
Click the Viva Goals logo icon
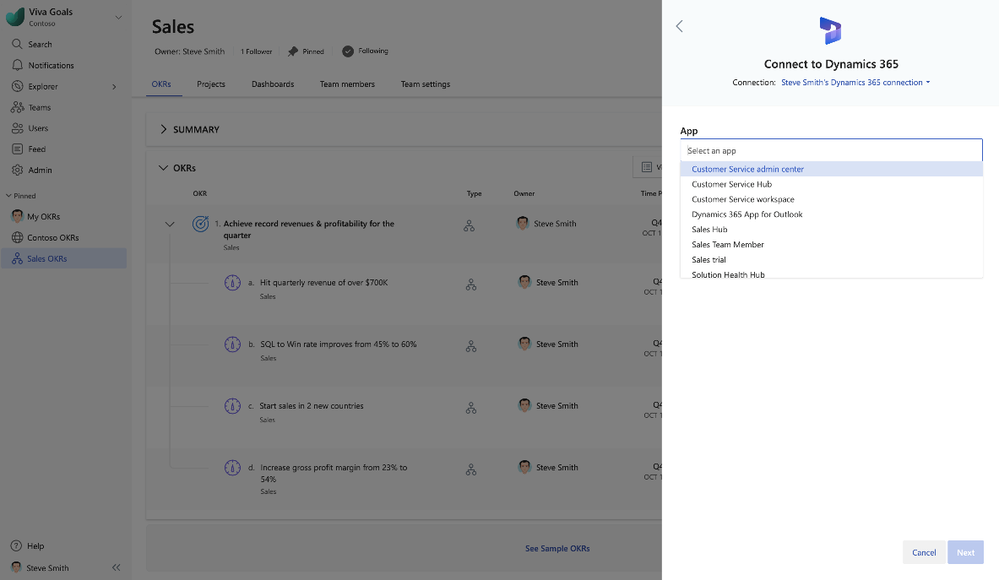pyautogui.click(x=15, y=17)
